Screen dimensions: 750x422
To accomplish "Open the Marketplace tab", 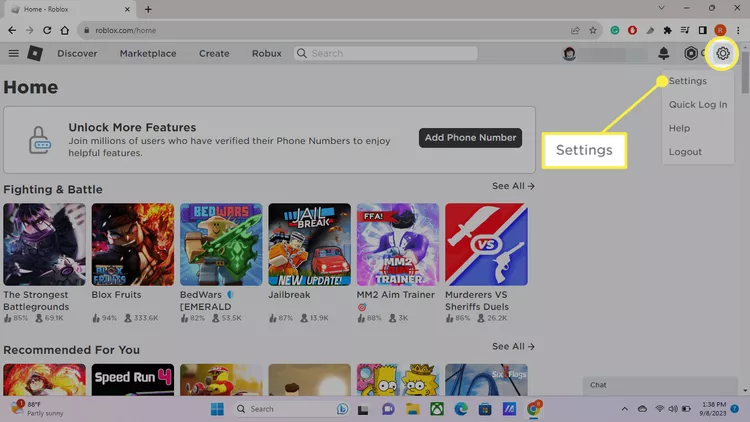I will 148,54.
